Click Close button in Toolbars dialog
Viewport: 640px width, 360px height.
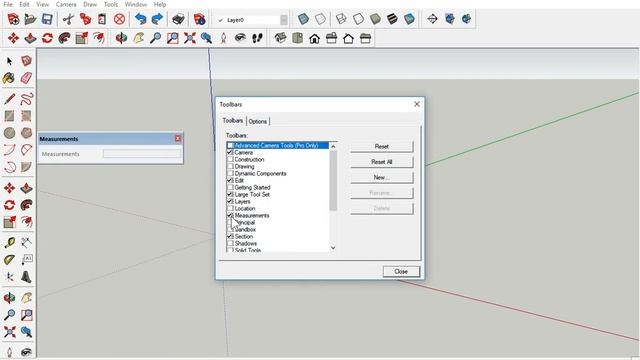[401, 271]
